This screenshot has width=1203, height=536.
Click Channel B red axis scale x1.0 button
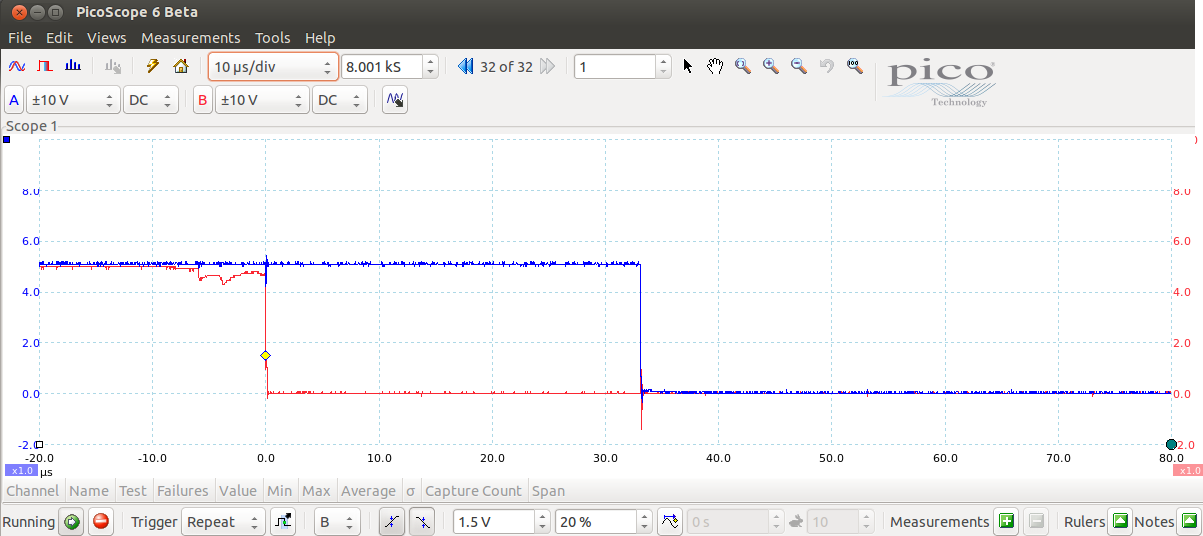coord(1186,470)
